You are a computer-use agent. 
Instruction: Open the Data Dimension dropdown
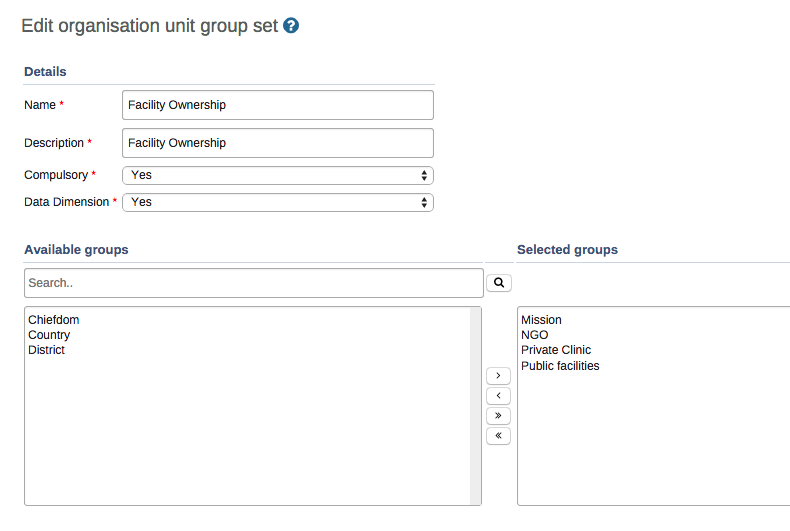pos(278,202)
